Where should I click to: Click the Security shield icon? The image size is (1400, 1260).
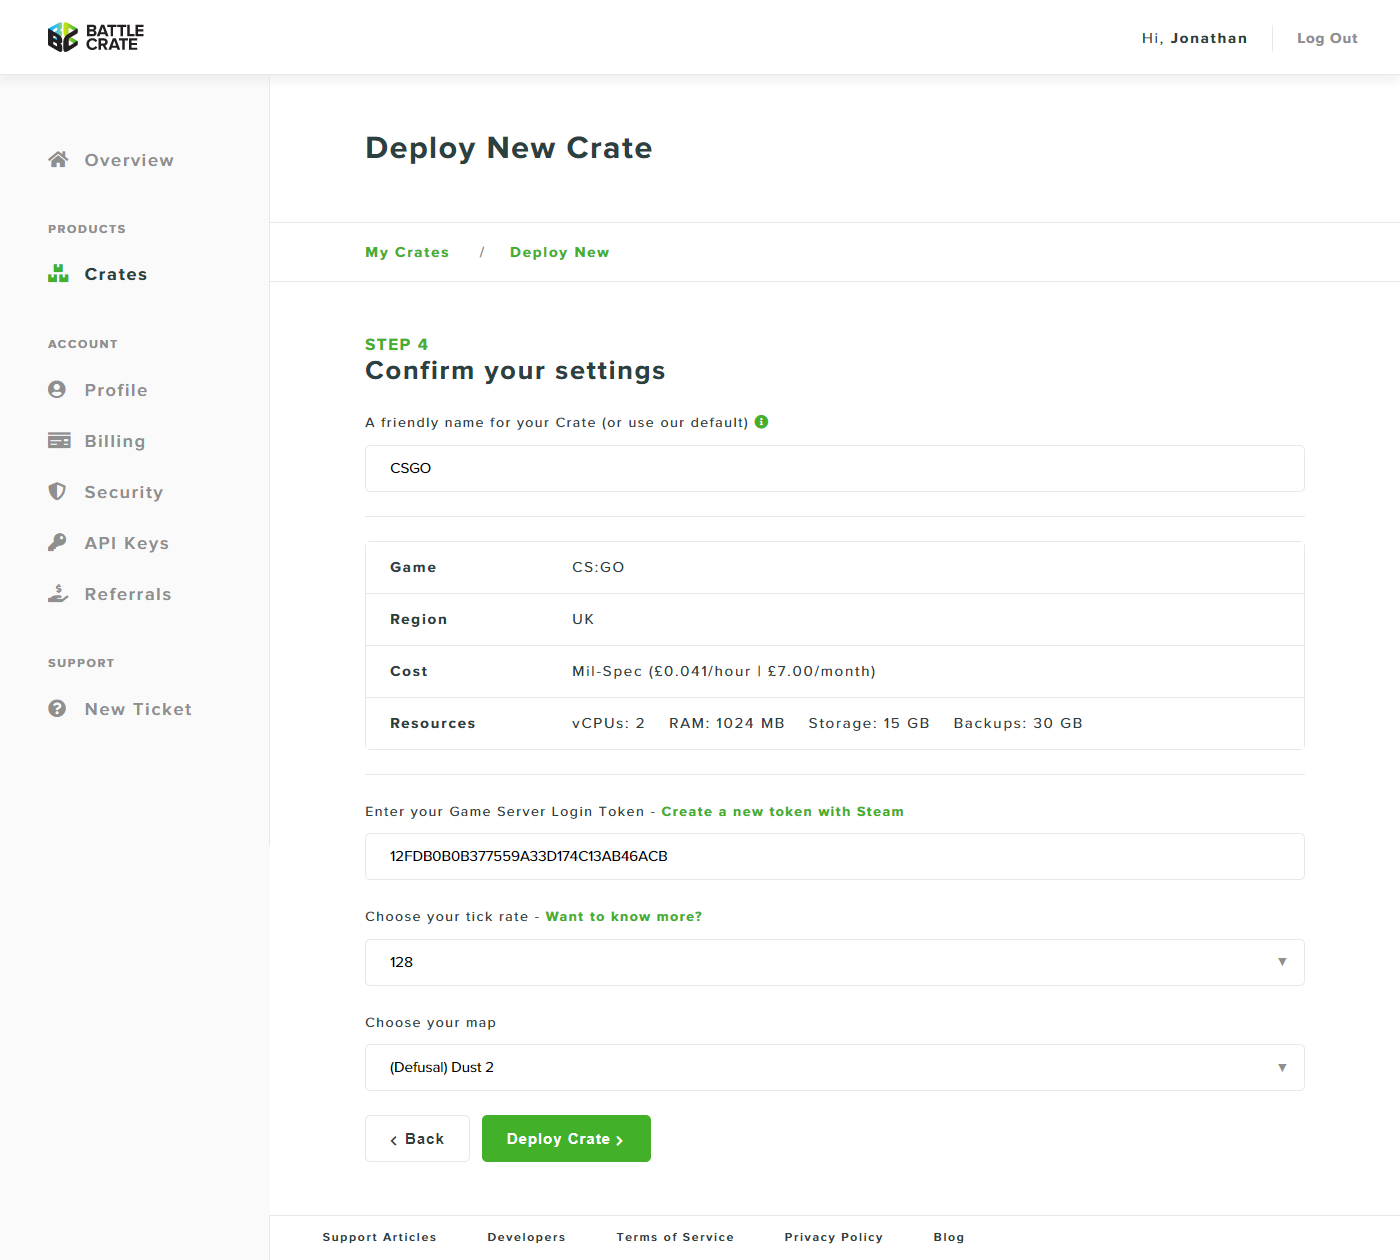point(57,491)
